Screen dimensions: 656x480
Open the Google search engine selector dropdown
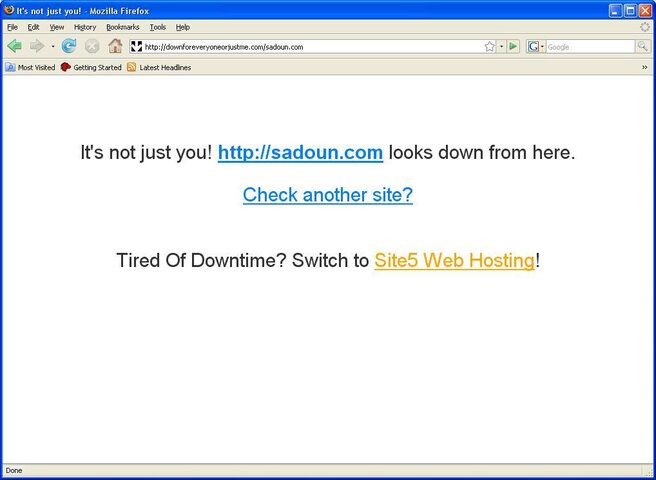click(x=536, y=46)
